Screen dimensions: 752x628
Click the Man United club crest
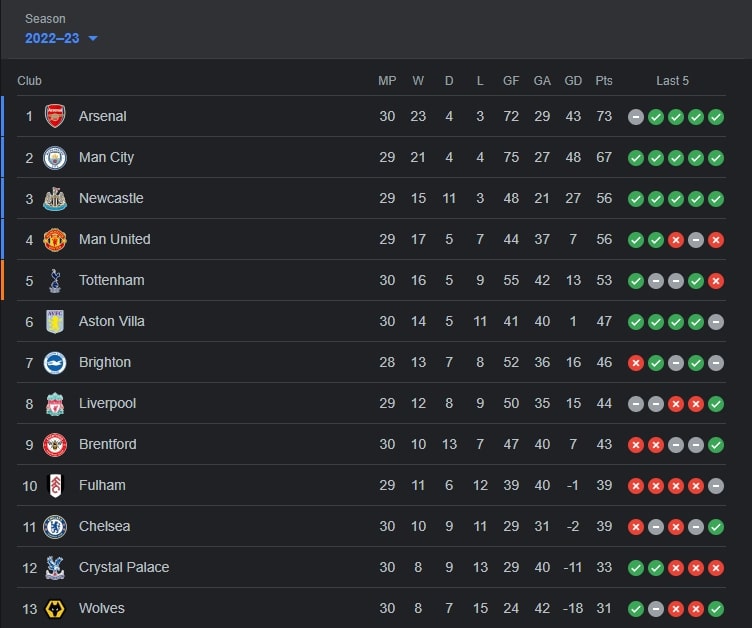pos(55,240)
